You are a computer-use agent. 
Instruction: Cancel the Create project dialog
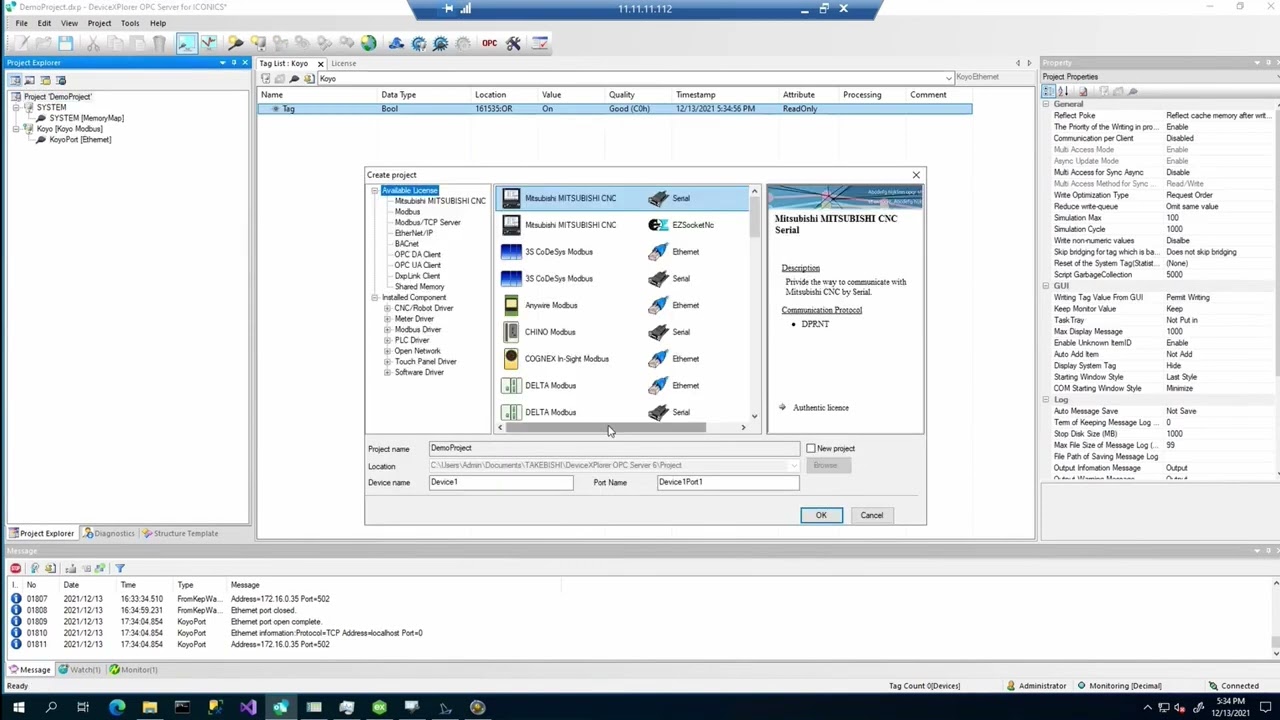(872, 515)
